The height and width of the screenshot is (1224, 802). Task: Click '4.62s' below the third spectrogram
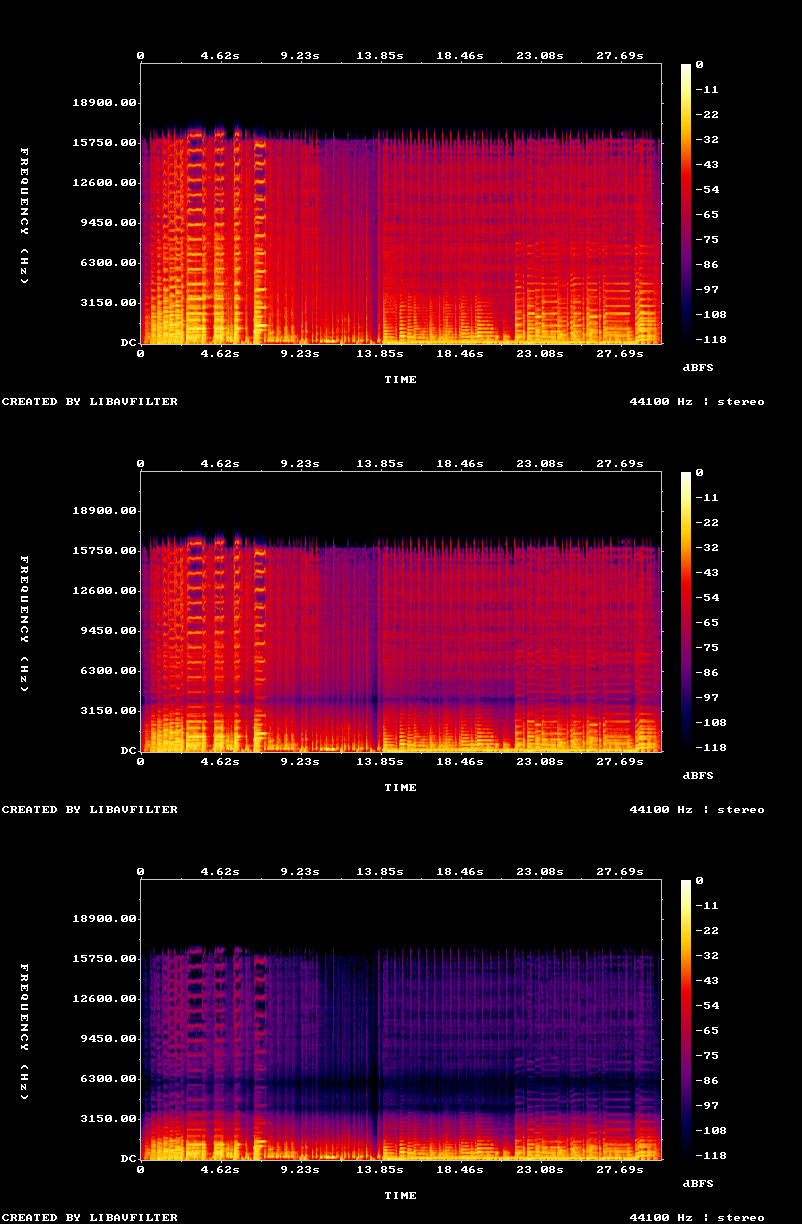220,1170
